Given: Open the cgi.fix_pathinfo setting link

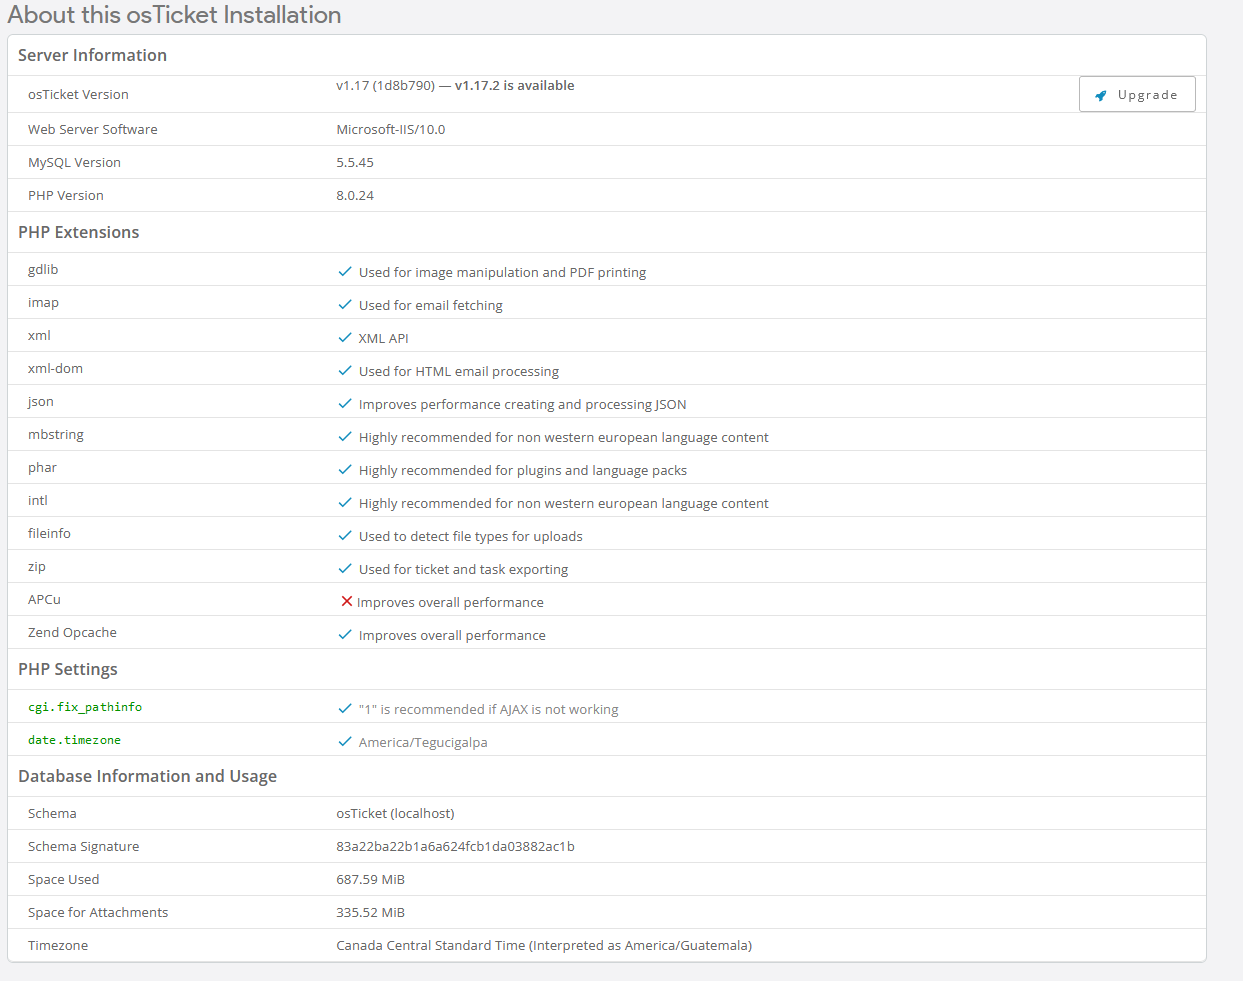Looking at the screenshot, I should (85, 707).
